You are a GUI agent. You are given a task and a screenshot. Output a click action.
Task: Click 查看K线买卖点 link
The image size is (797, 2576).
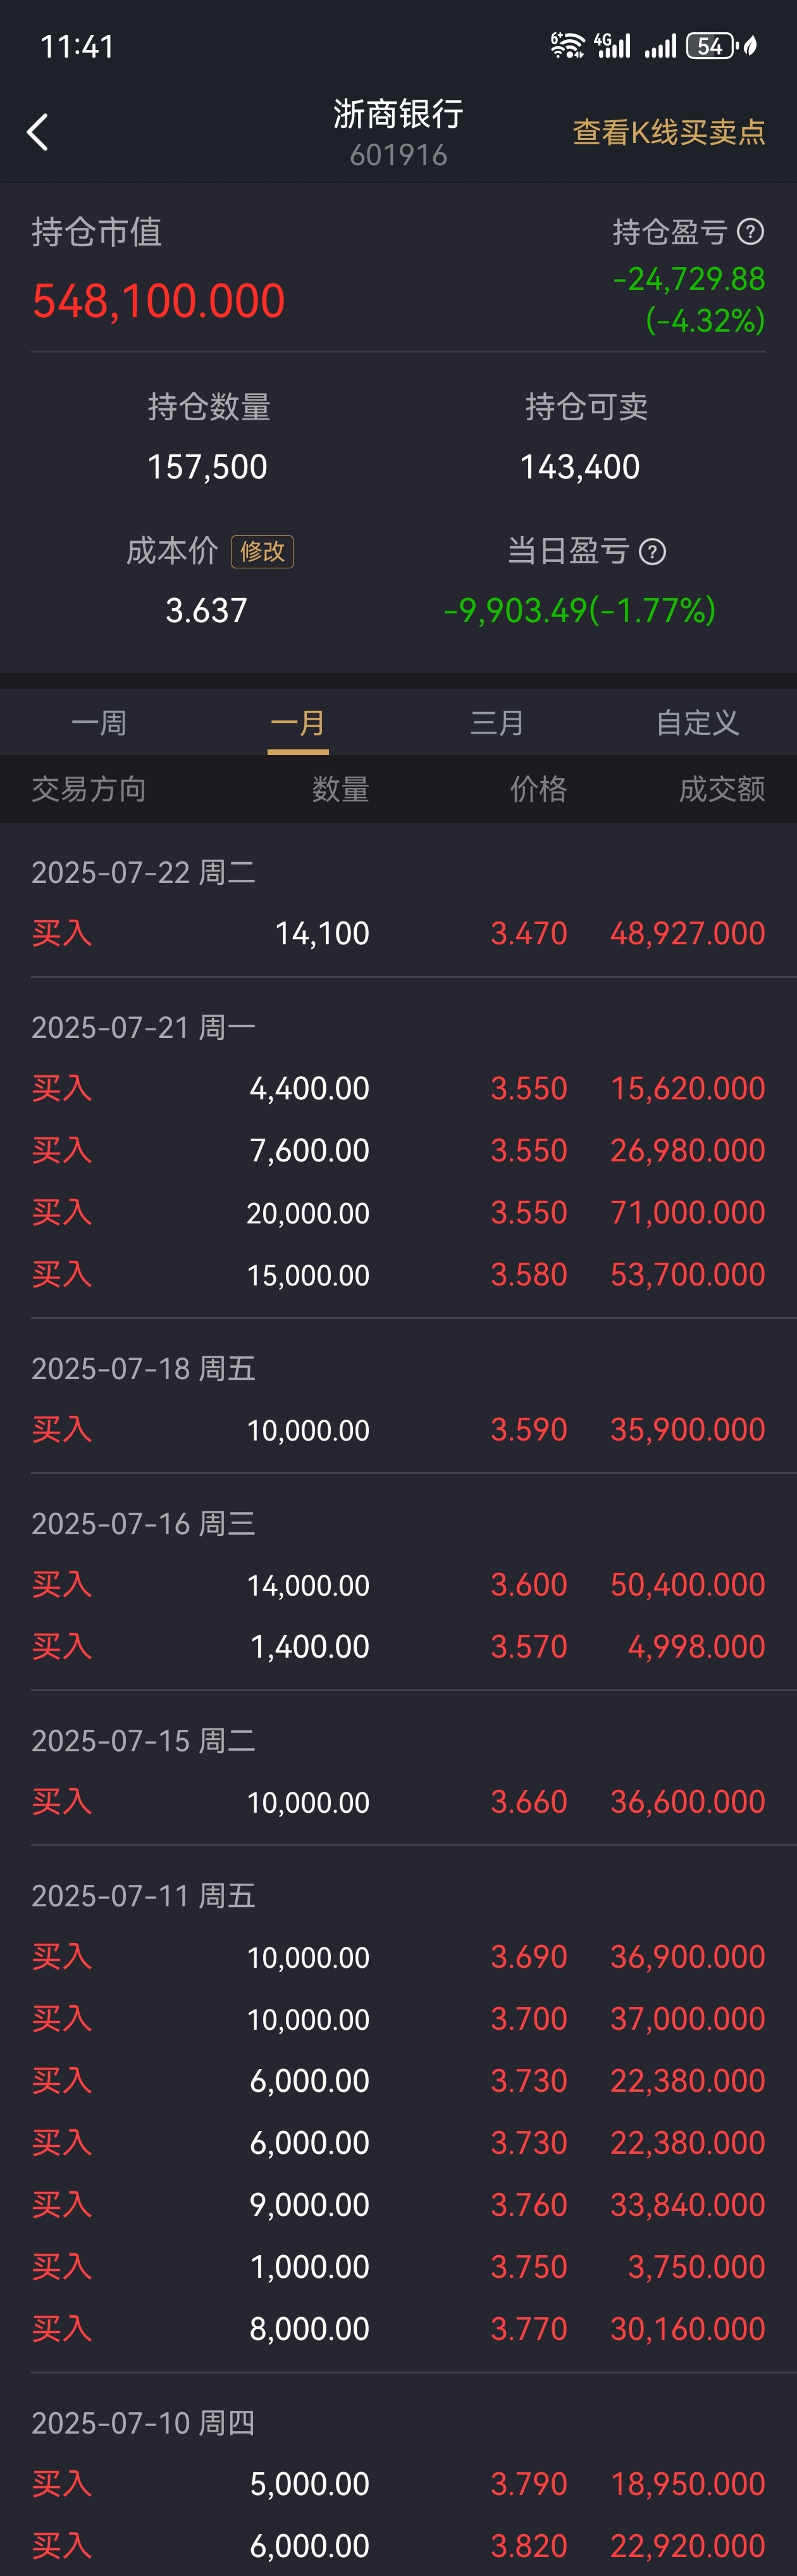[x=668, y=132]
